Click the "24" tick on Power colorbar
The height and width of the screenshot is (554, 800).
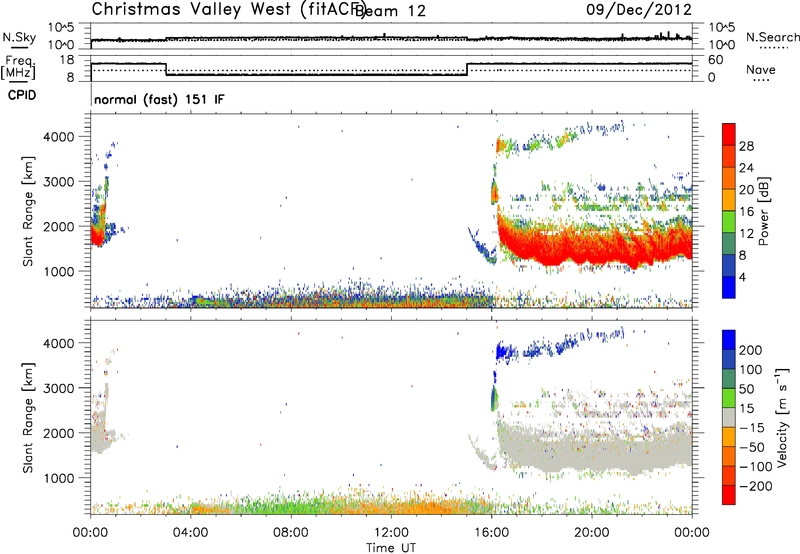[x=746, y=168]
